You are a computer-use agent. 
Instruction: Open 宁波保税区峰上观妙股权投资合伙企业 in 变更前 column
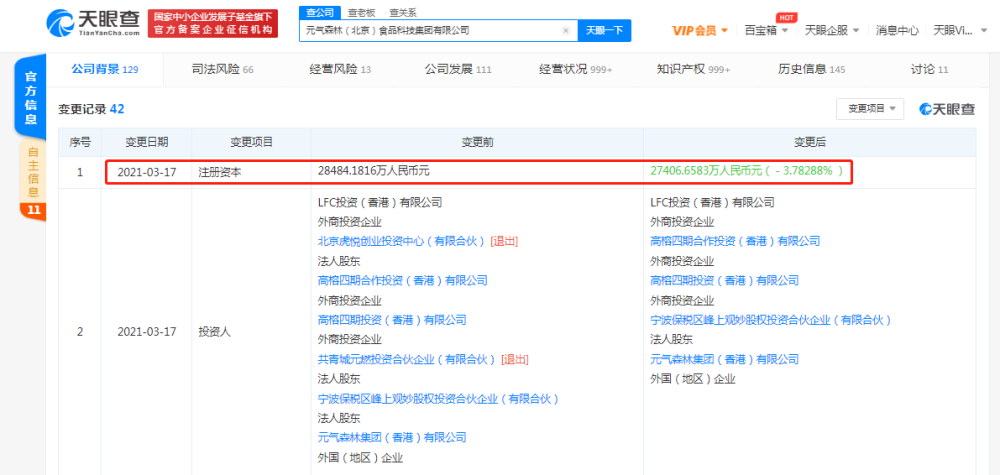(x=438, y=399)
